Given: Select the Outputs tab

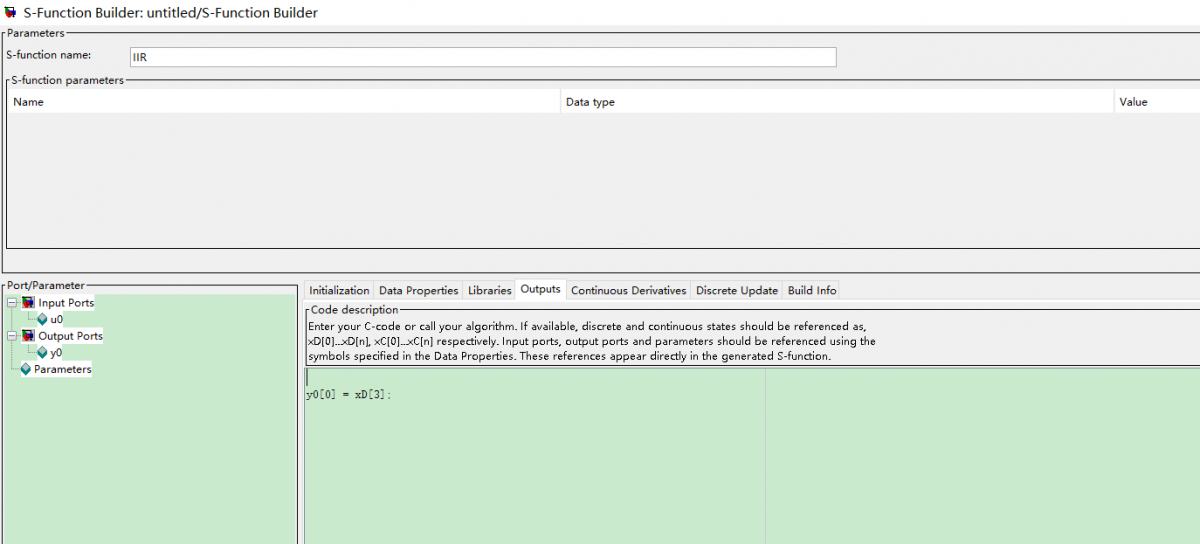Looking at the screenshot, I should (540, 289).
